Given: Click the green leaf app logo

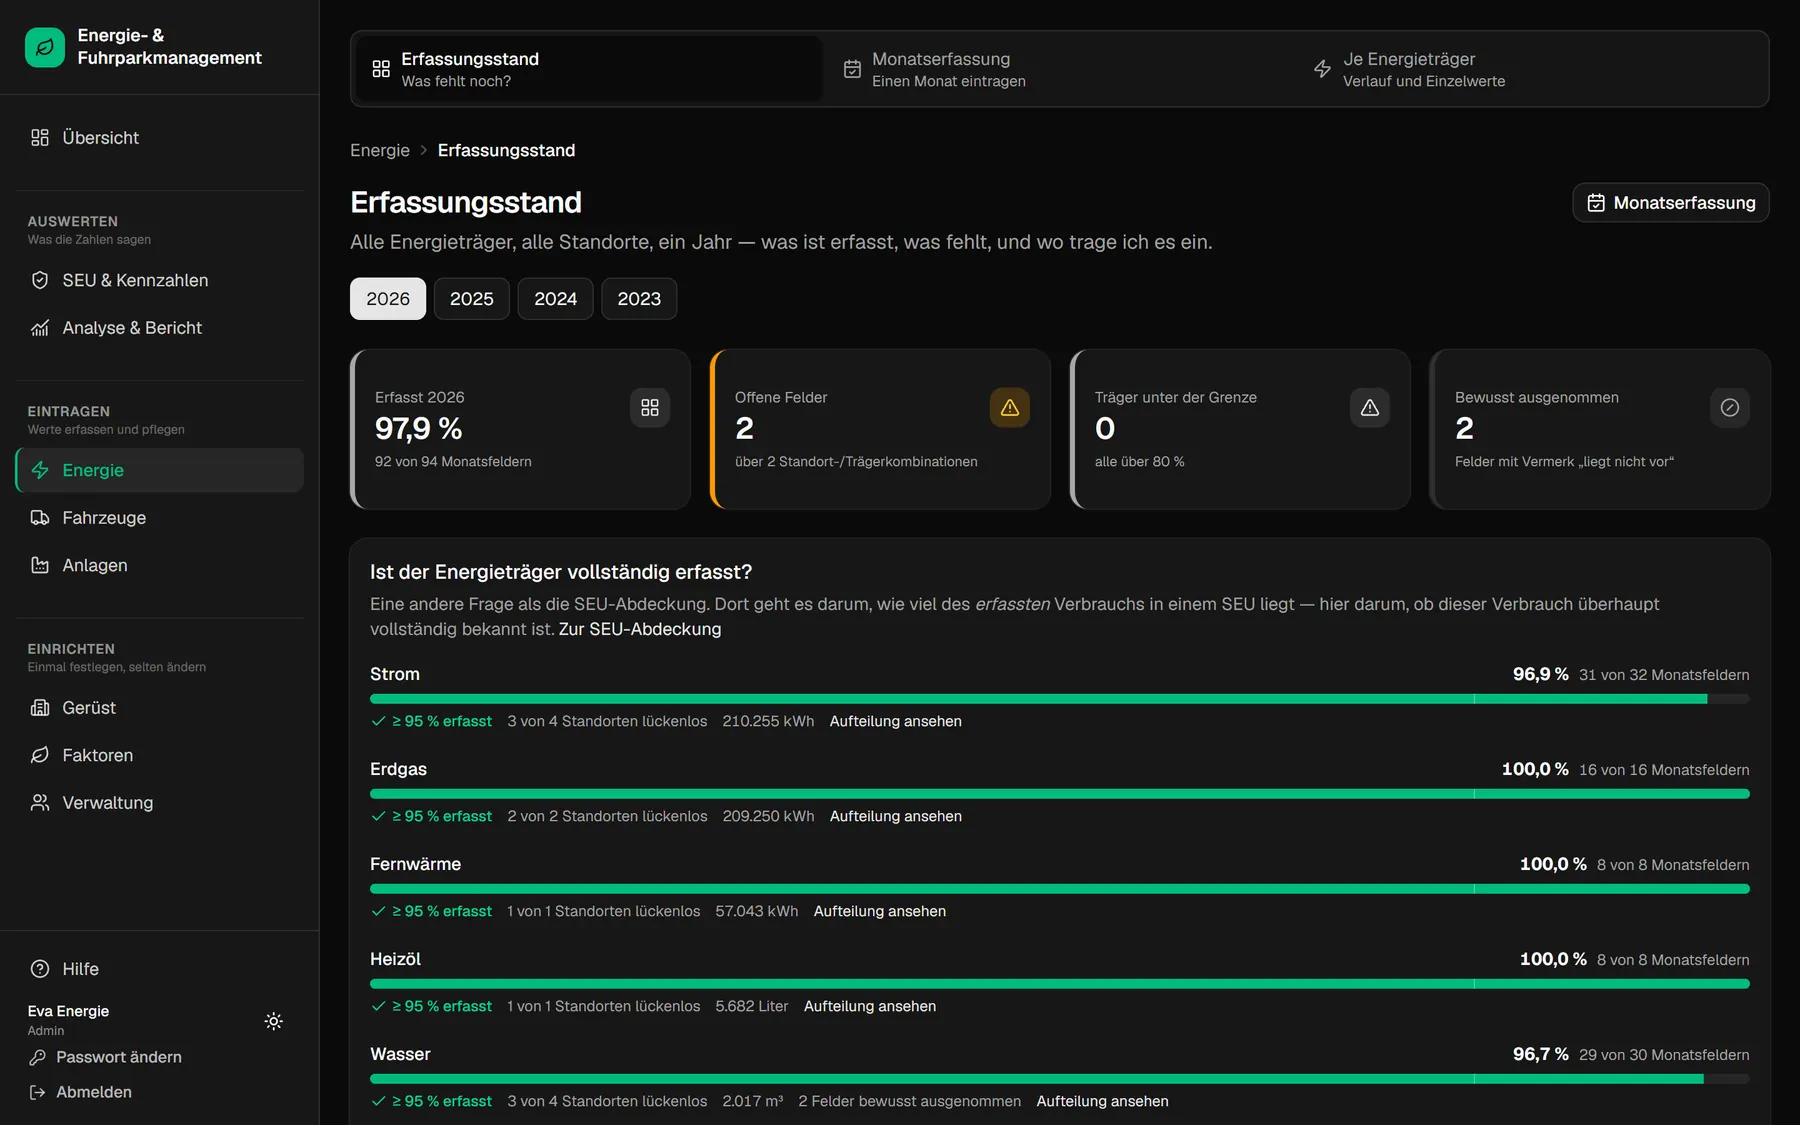Looking at the screenshot, I should [x=45, y=47].
